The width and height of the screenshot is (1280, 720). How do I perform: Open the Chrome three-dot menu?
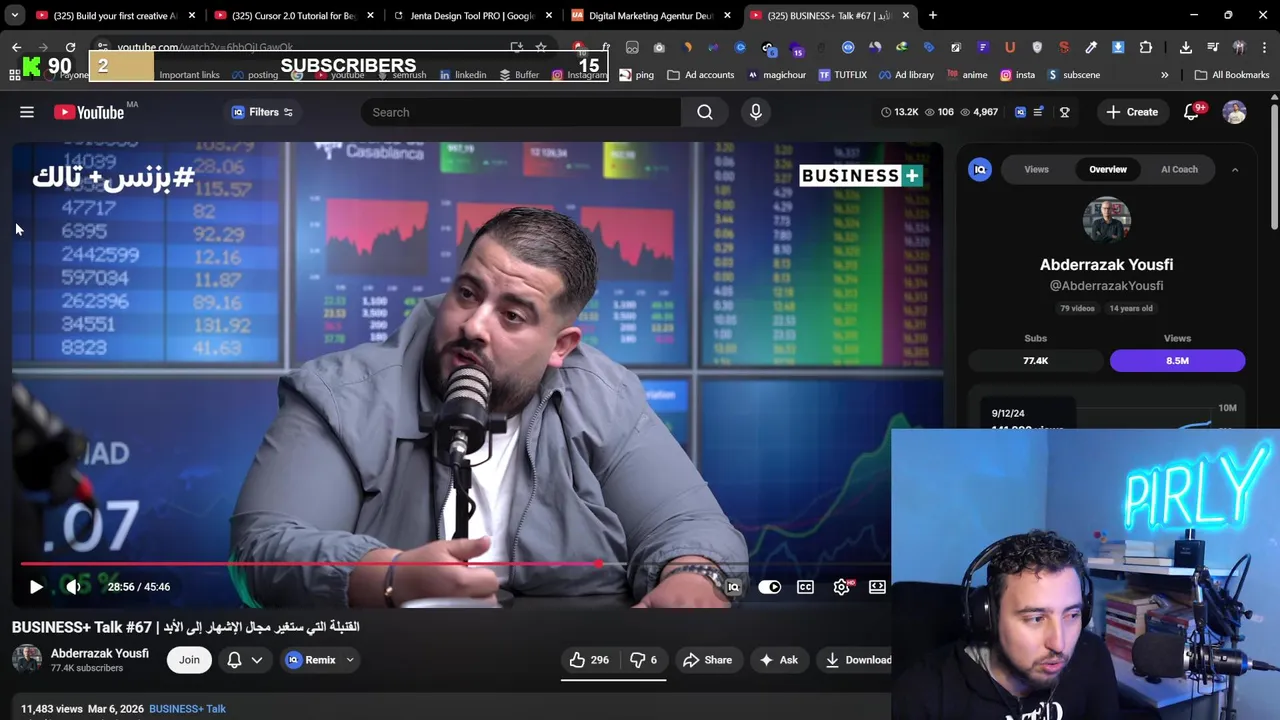pos(1264,47)
